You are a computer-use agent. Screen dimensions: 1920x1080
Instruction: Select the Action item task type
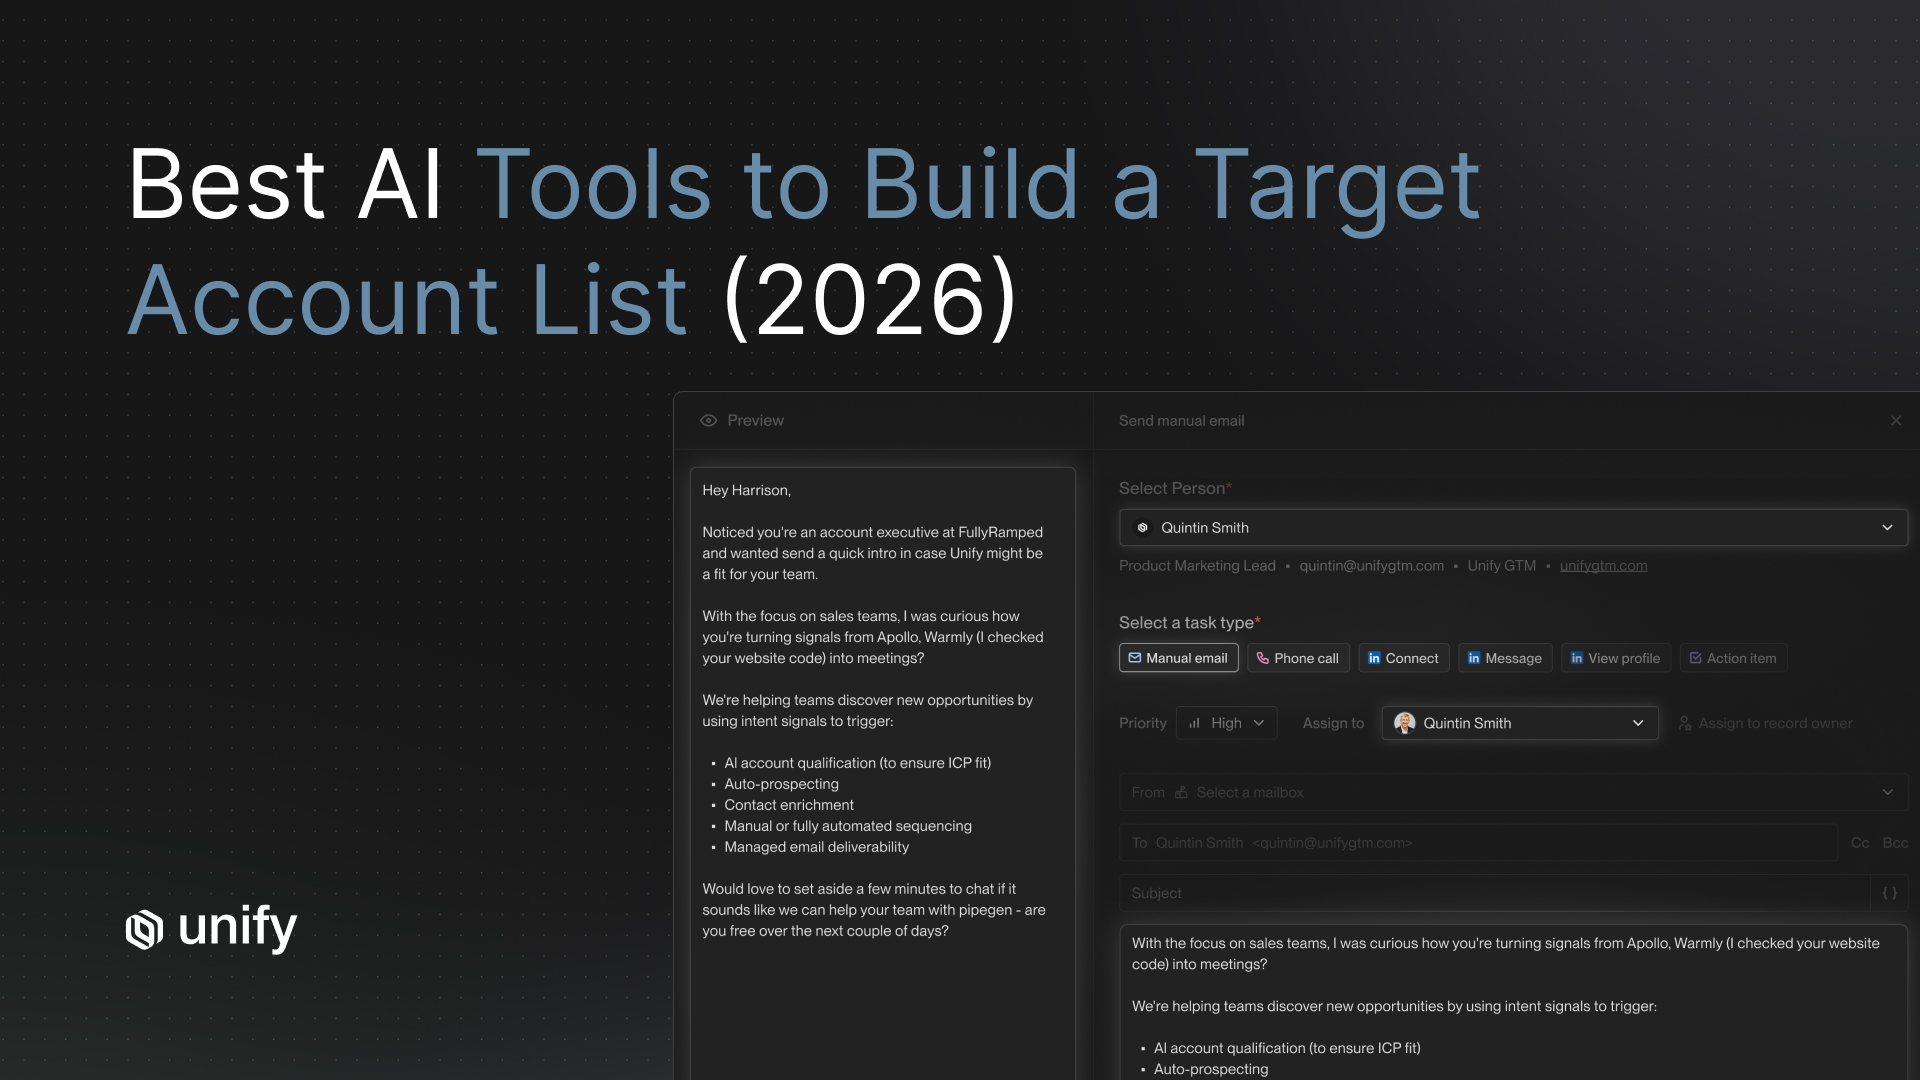1733,658
